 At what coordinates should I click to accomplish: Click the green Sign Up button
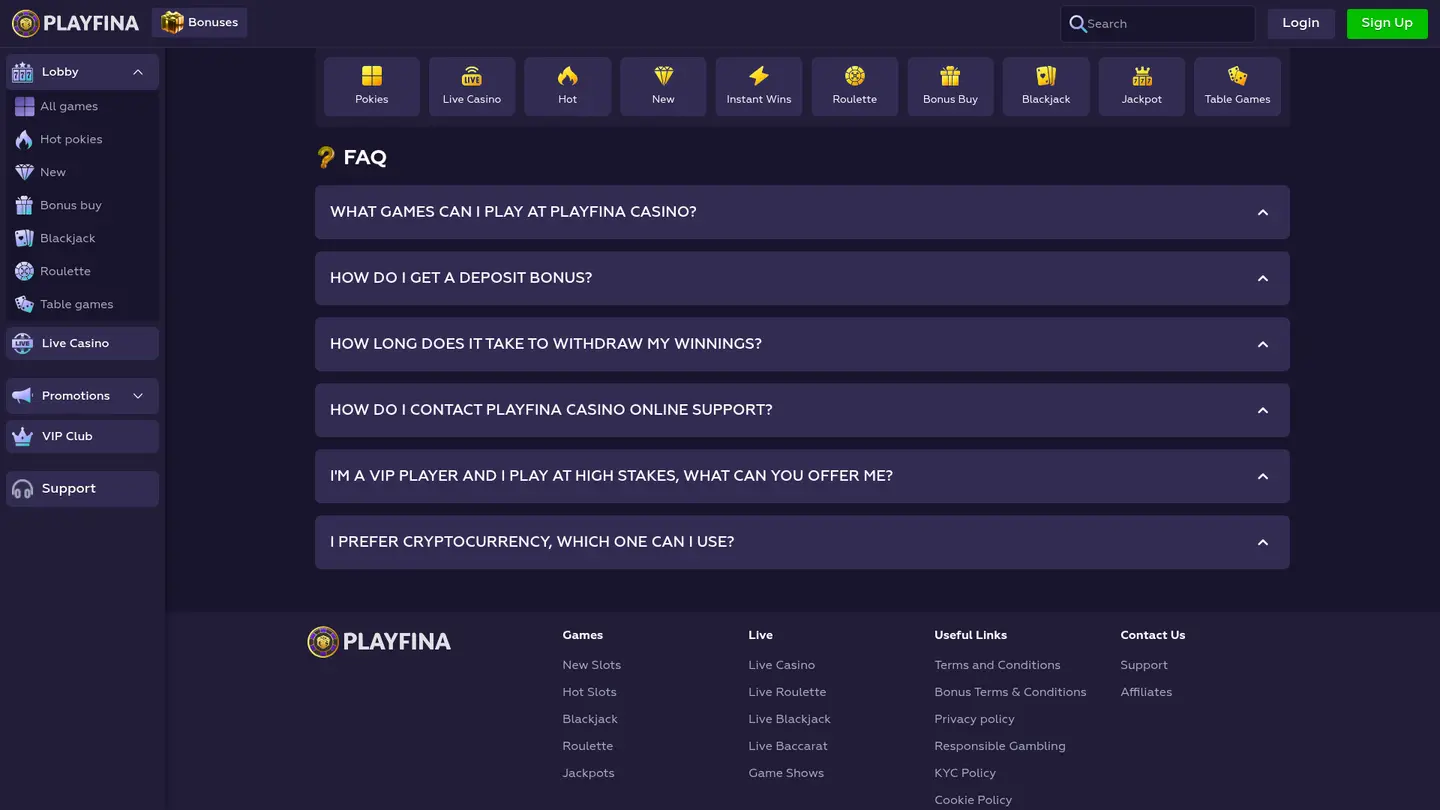(x=1387, y=23)
